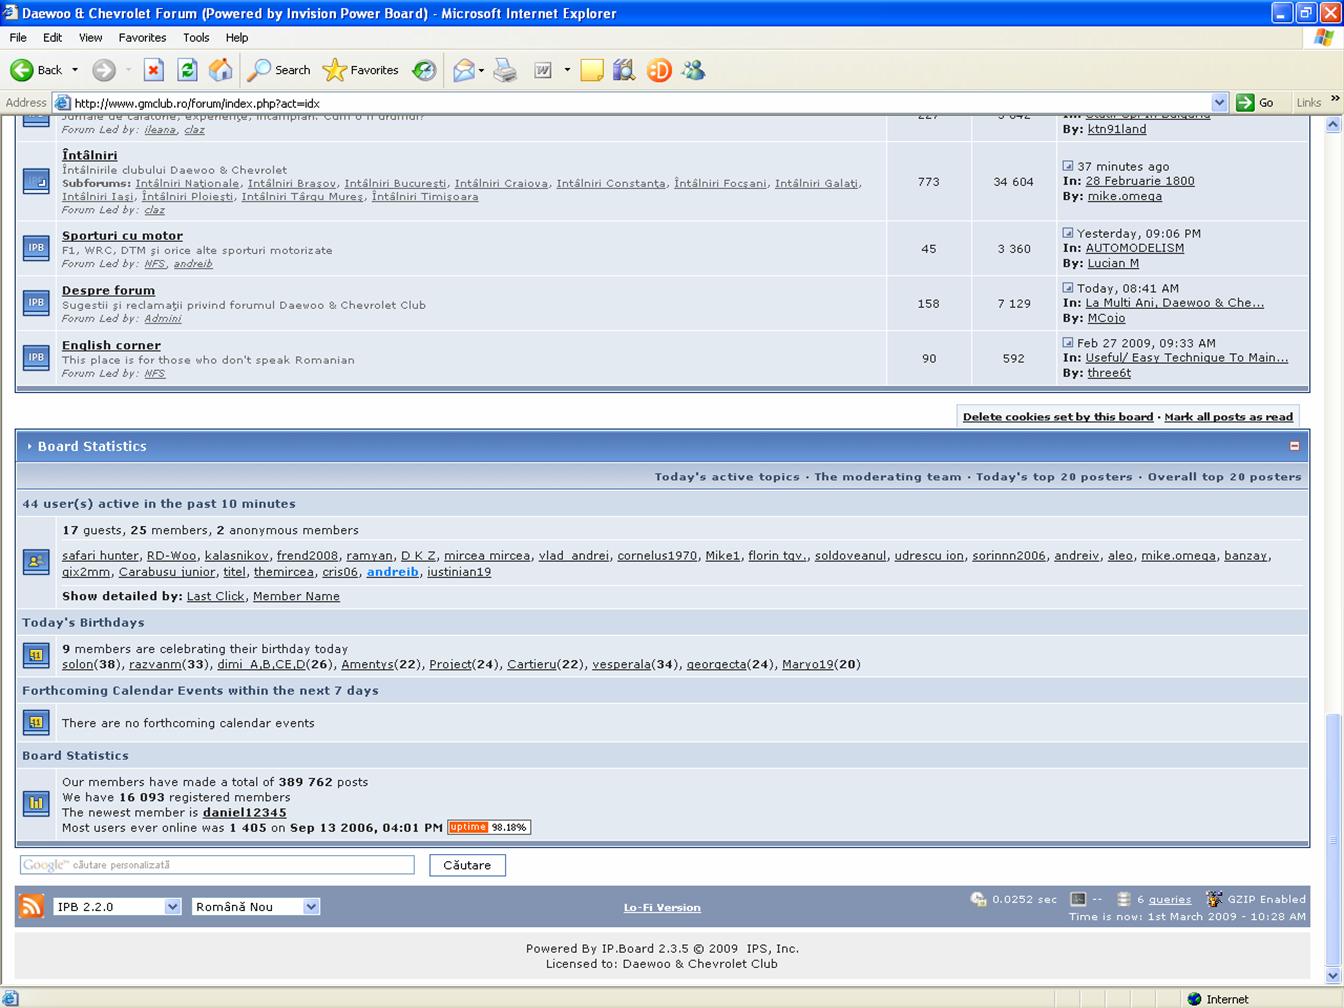Click Mark all posts as read
This screenshot has width=1344, height=1008.
point(1228,417)
